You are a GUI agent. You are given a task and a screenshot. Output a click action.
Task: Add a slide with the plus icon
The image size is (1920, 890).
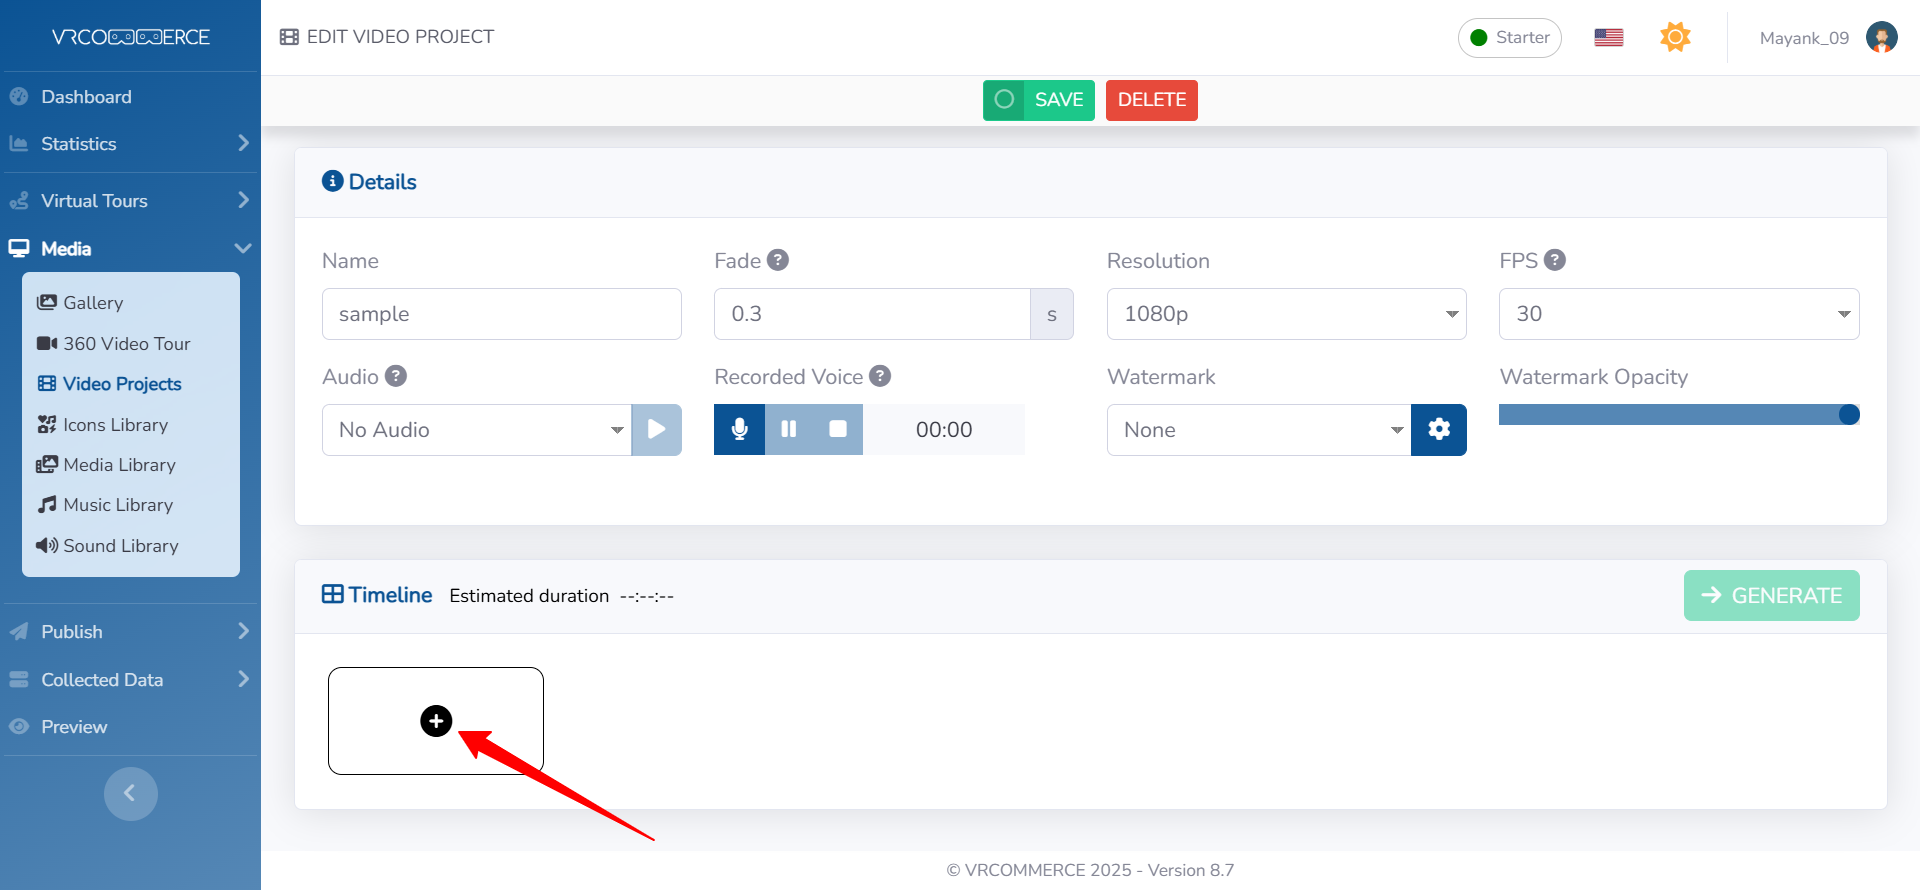point(436,721)
